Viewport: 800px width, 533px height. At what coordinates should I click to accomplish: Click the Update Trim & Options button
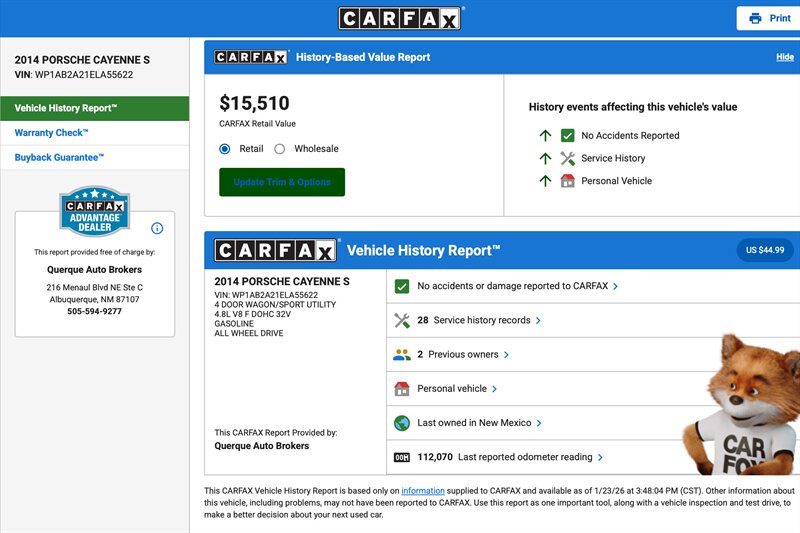(x=282, y=182)
